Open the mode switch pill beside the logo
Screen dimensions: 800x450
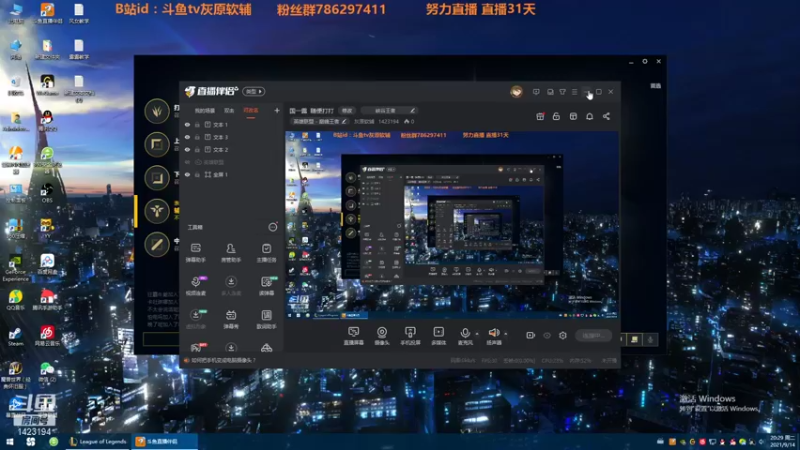254,91
